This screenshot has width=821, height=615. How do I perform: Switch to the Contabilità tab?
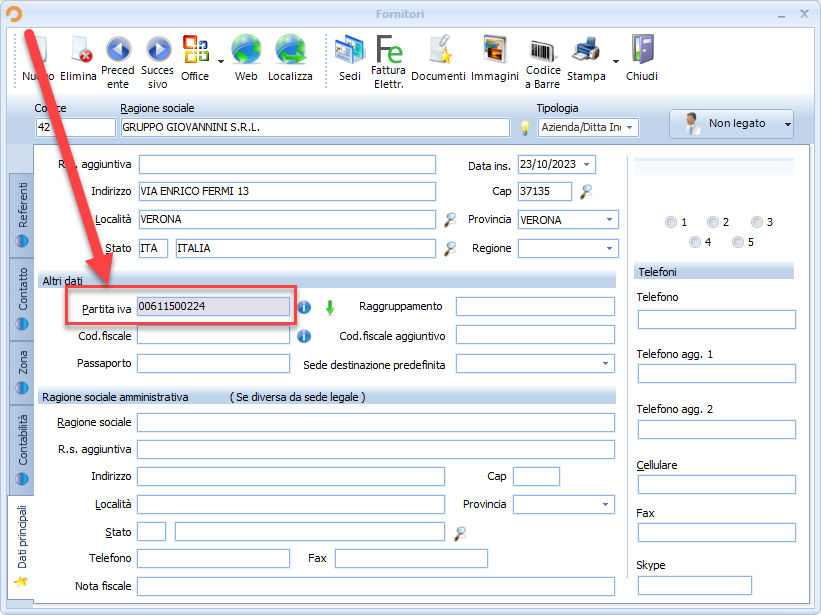[x=22, y=449]
